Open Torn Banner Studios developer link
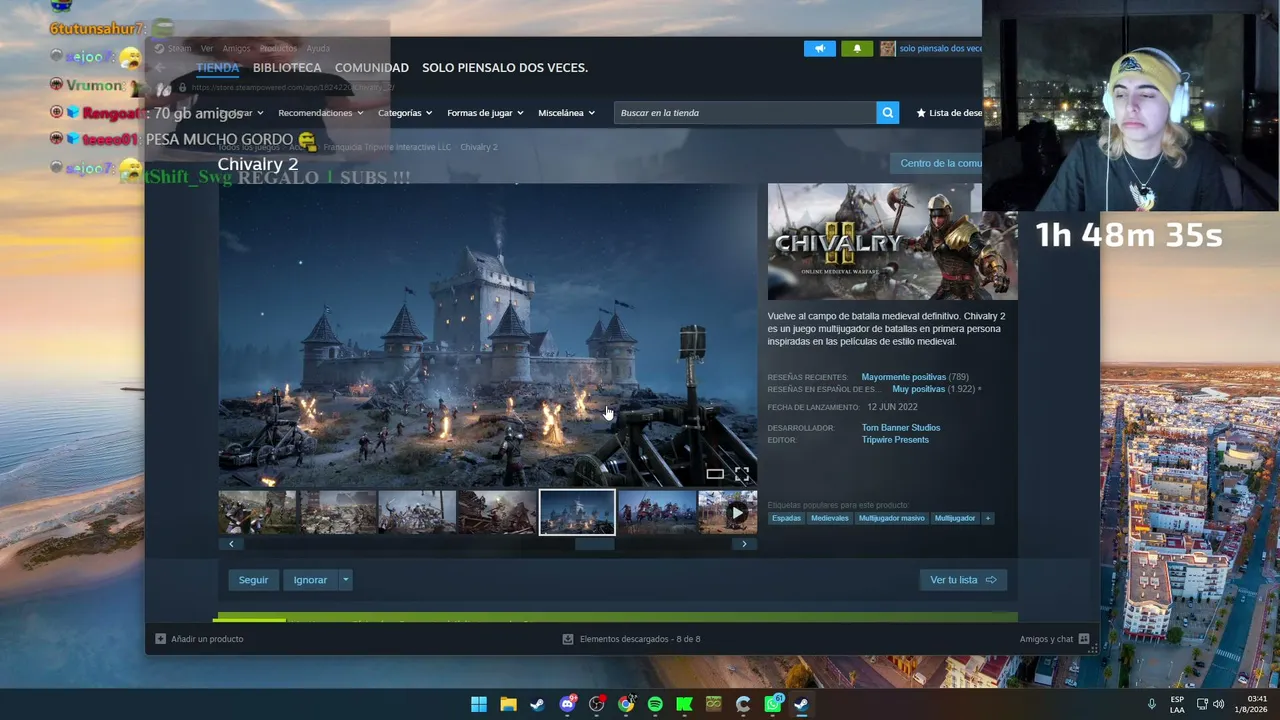This screenshot has height=720, width=1280. [901, 428]
